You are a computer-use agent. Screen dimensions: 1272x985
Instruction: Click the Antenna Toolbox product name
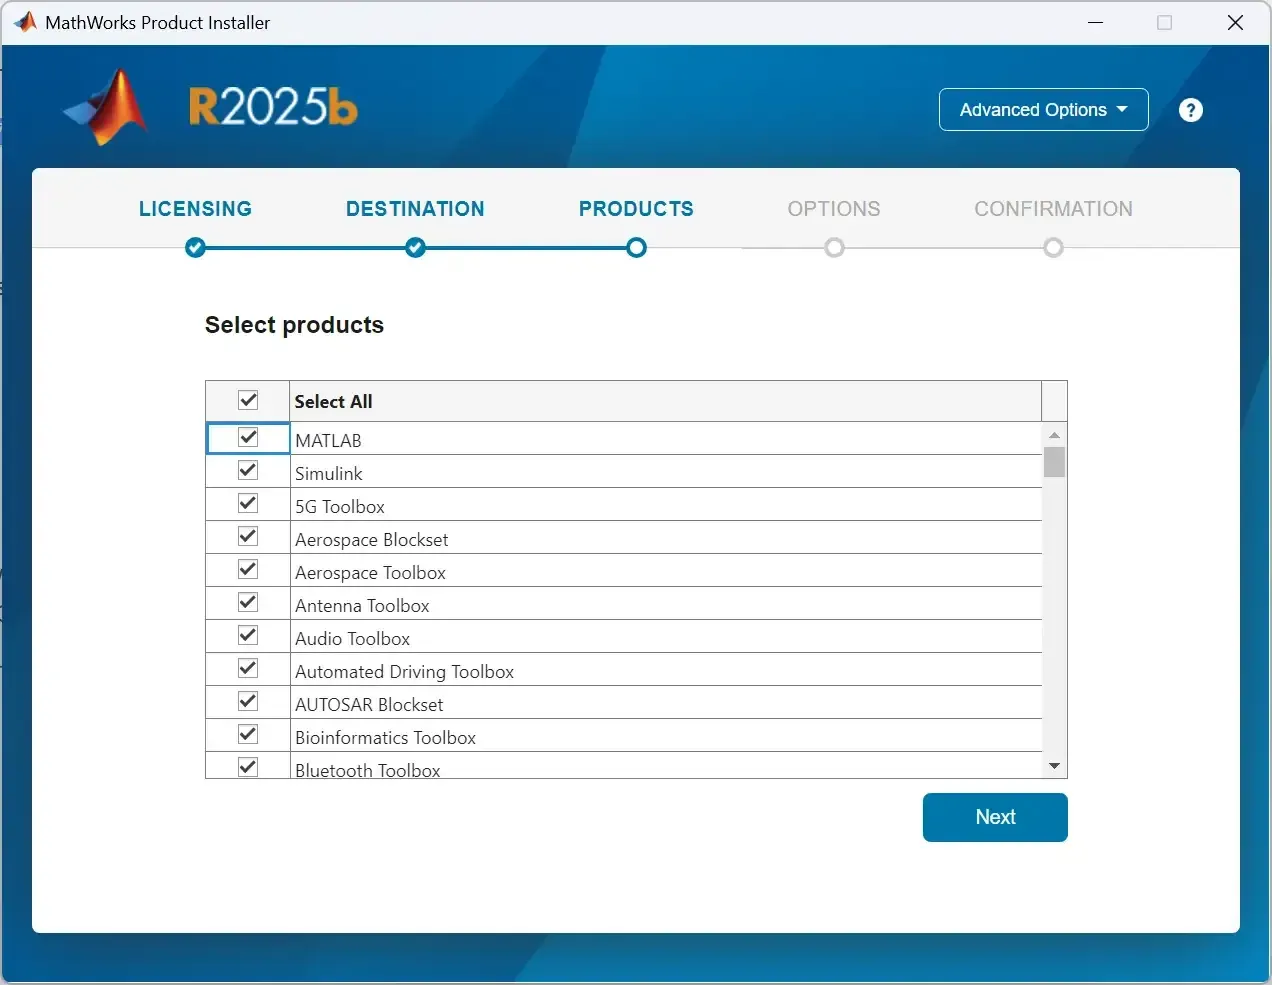[362, 605]
